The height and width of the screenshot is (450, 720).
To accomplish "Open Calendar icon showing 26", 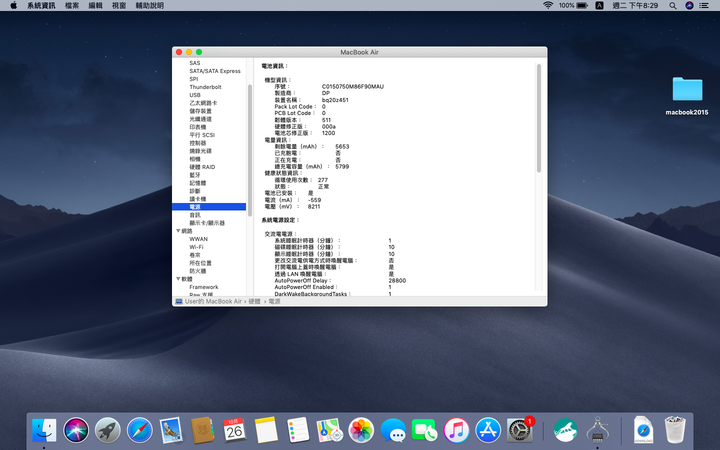I will click(x=234, y=431).
